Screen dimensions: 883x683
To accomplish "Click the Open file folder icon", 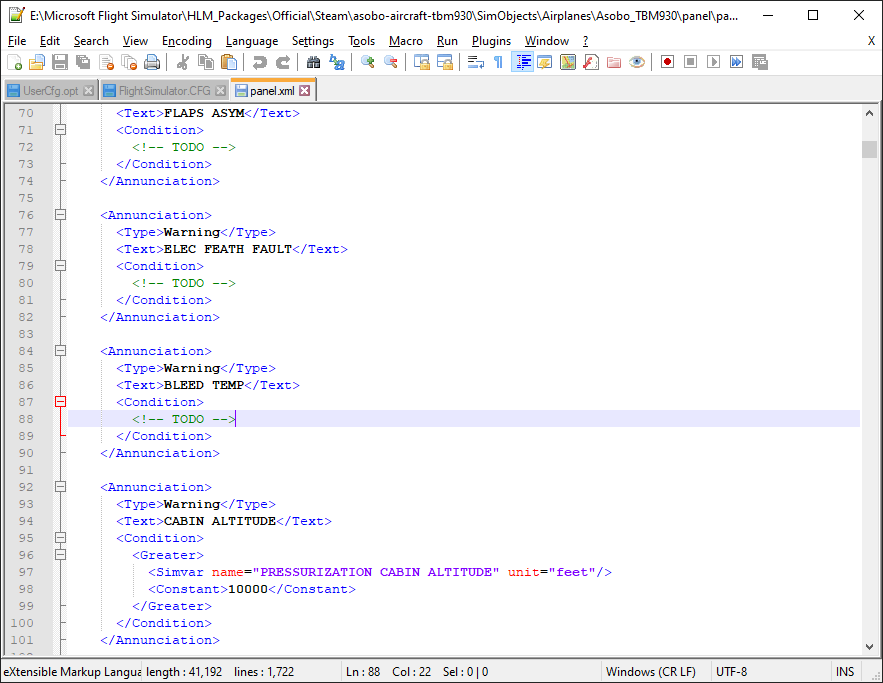I will [x=37, y=62].
